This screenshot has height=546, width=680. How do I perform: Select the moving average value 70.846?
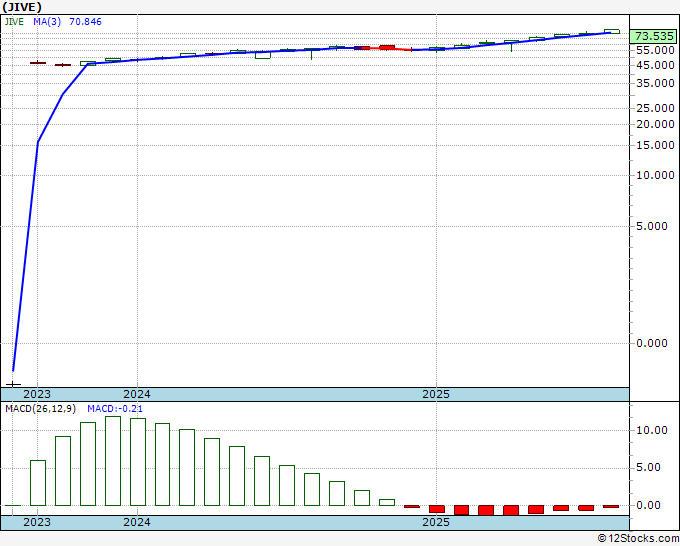pos(85,22)
